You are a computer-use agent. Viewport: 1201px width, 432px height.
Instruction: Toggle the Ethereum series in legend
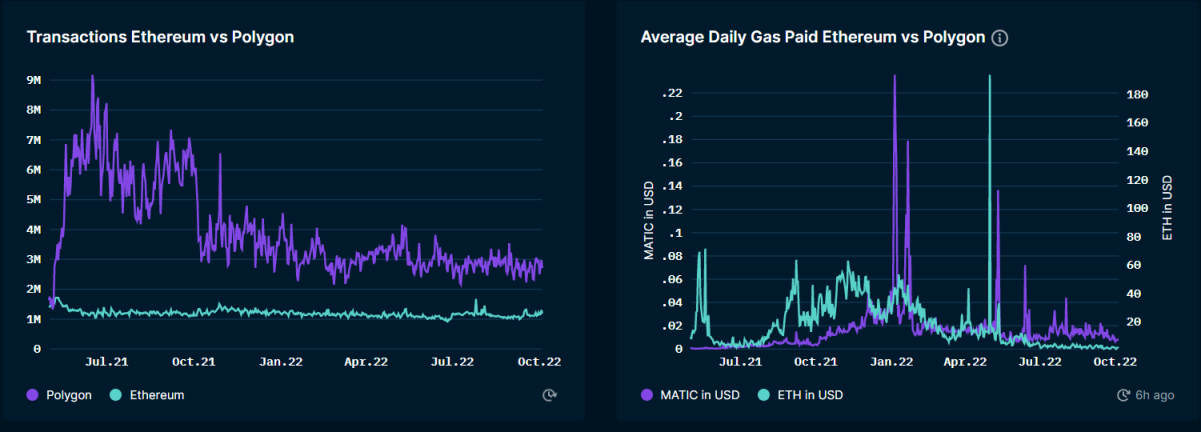[146, 395]
